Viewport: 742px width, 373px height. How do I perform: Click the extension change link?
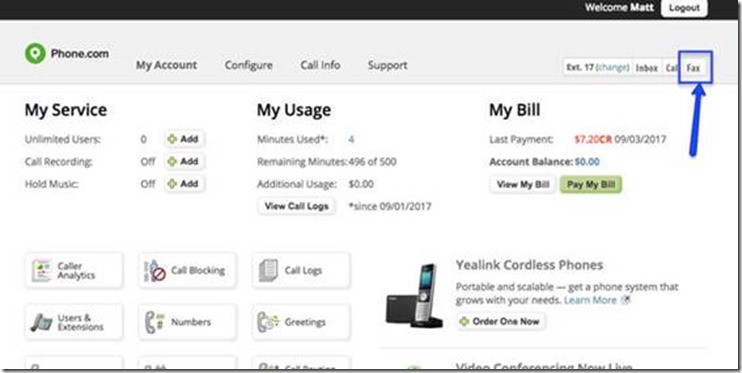(613, 67)
